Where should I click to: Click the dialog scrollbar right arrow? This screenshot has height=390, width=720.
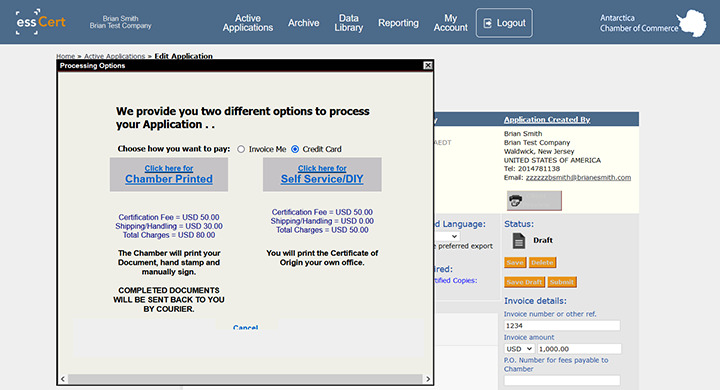[428, 379]
